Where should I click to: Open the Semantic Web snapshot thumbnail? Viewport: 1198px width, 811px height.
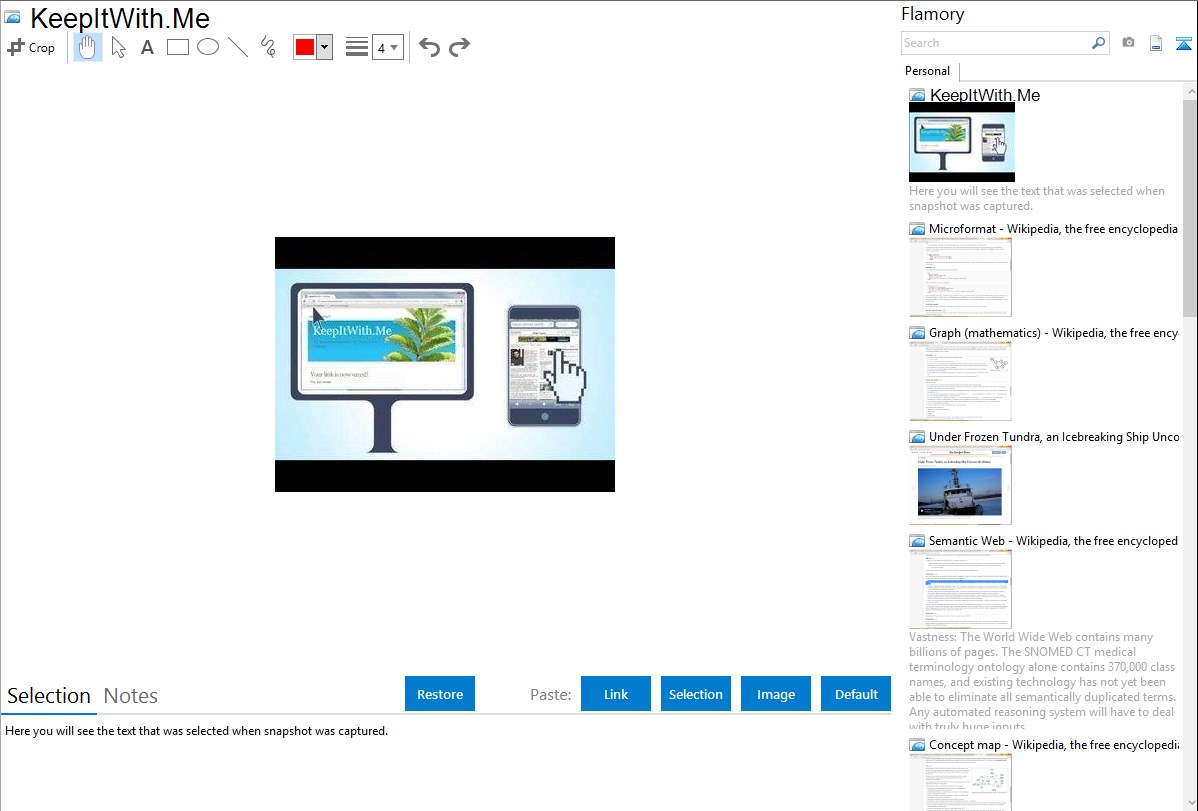960,589
